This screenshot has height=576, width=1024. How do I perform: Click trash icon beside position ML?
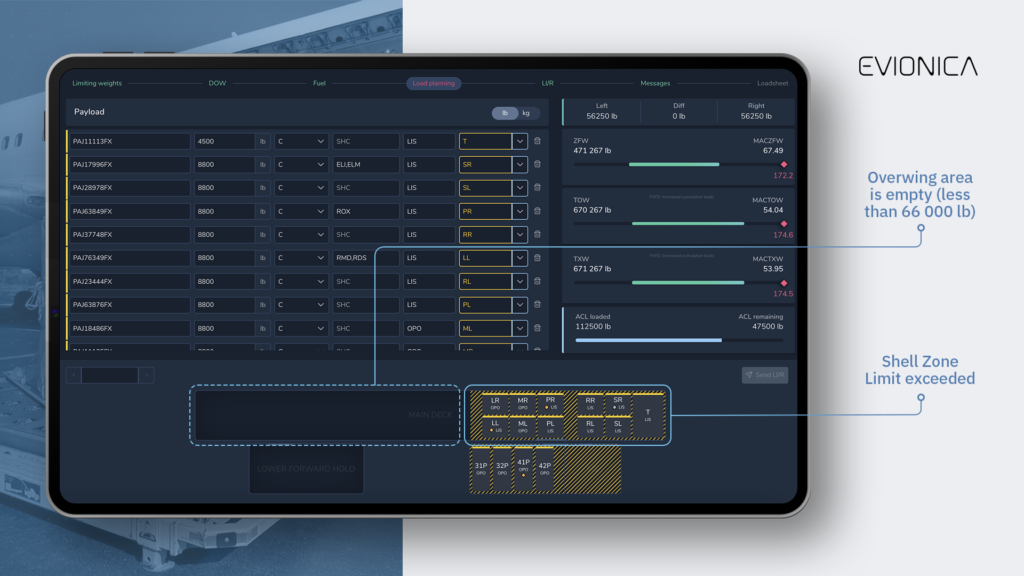pyautogui.click(x=537, y=328)
